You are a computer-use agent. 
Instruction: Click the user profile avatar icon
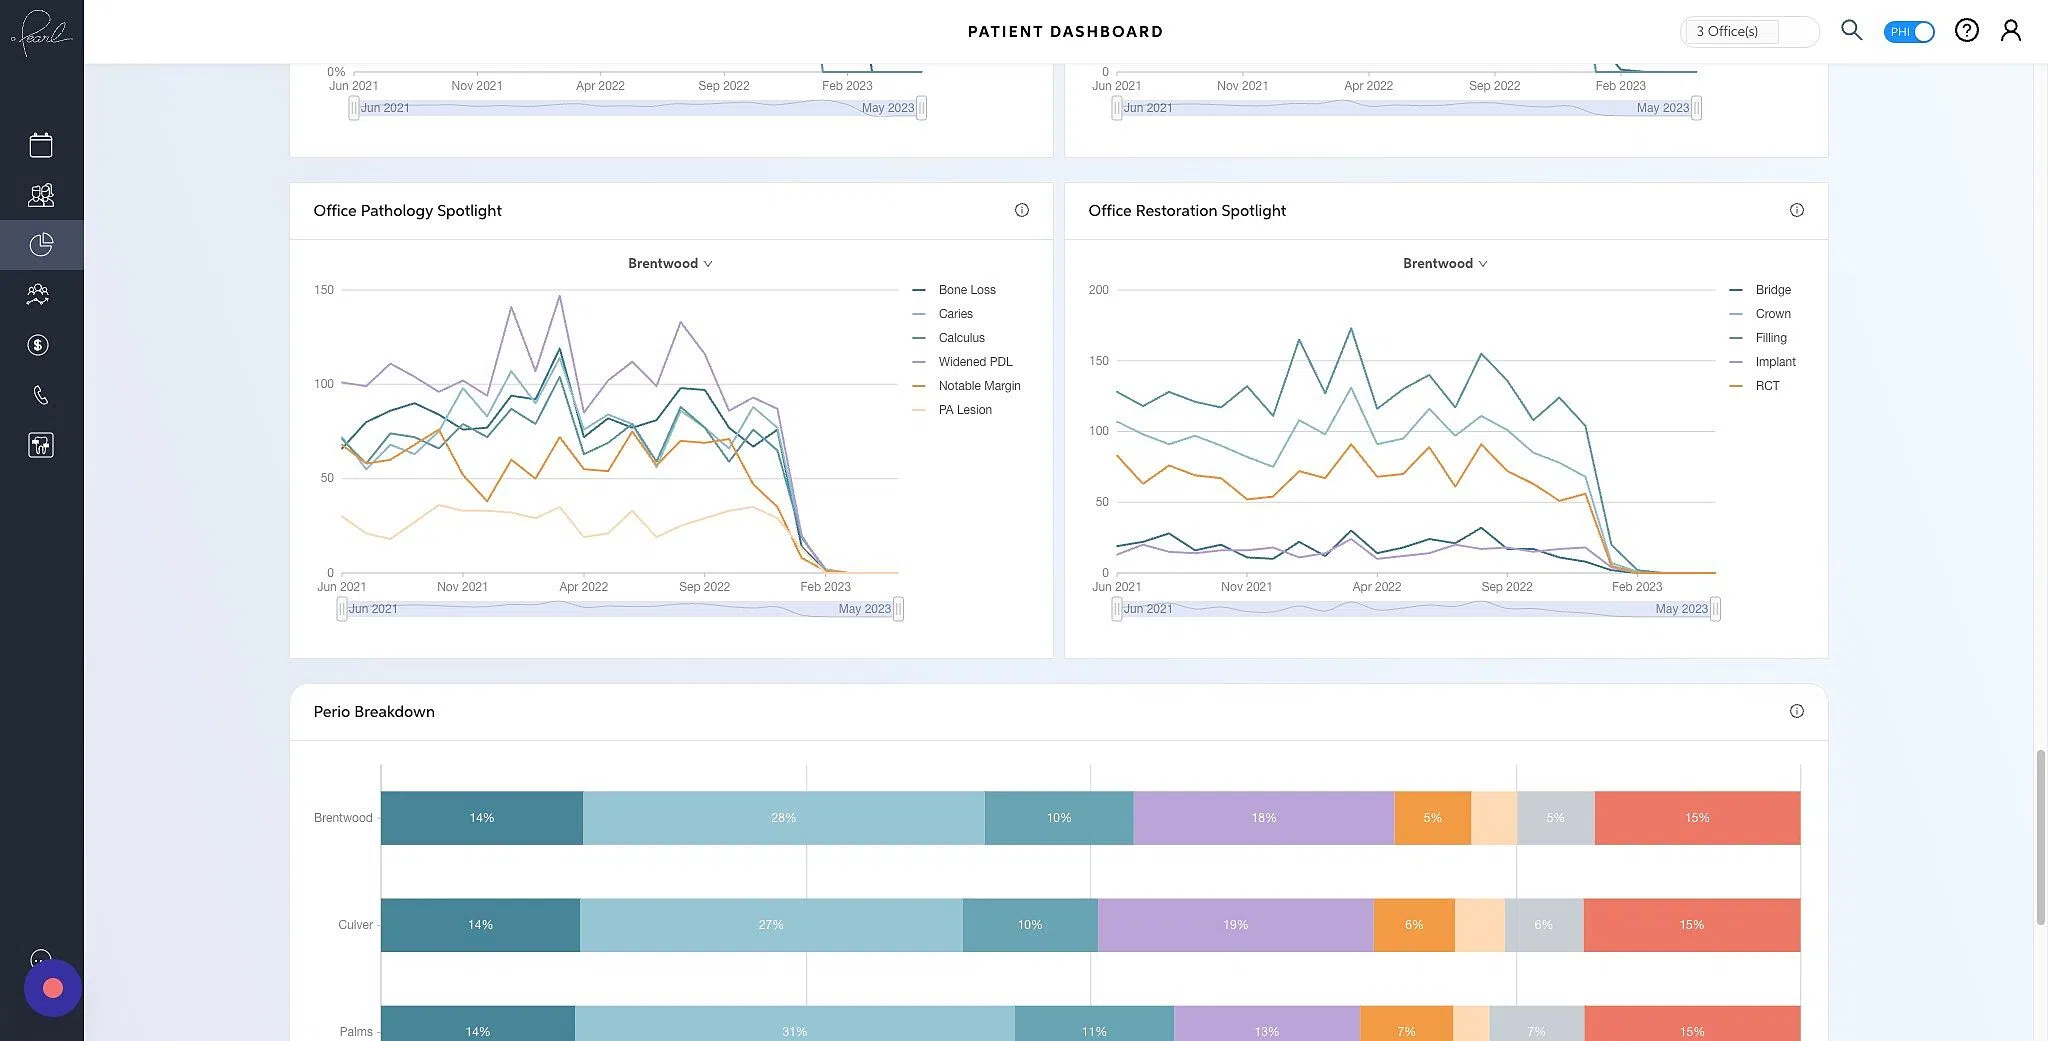pos(2011,30)
